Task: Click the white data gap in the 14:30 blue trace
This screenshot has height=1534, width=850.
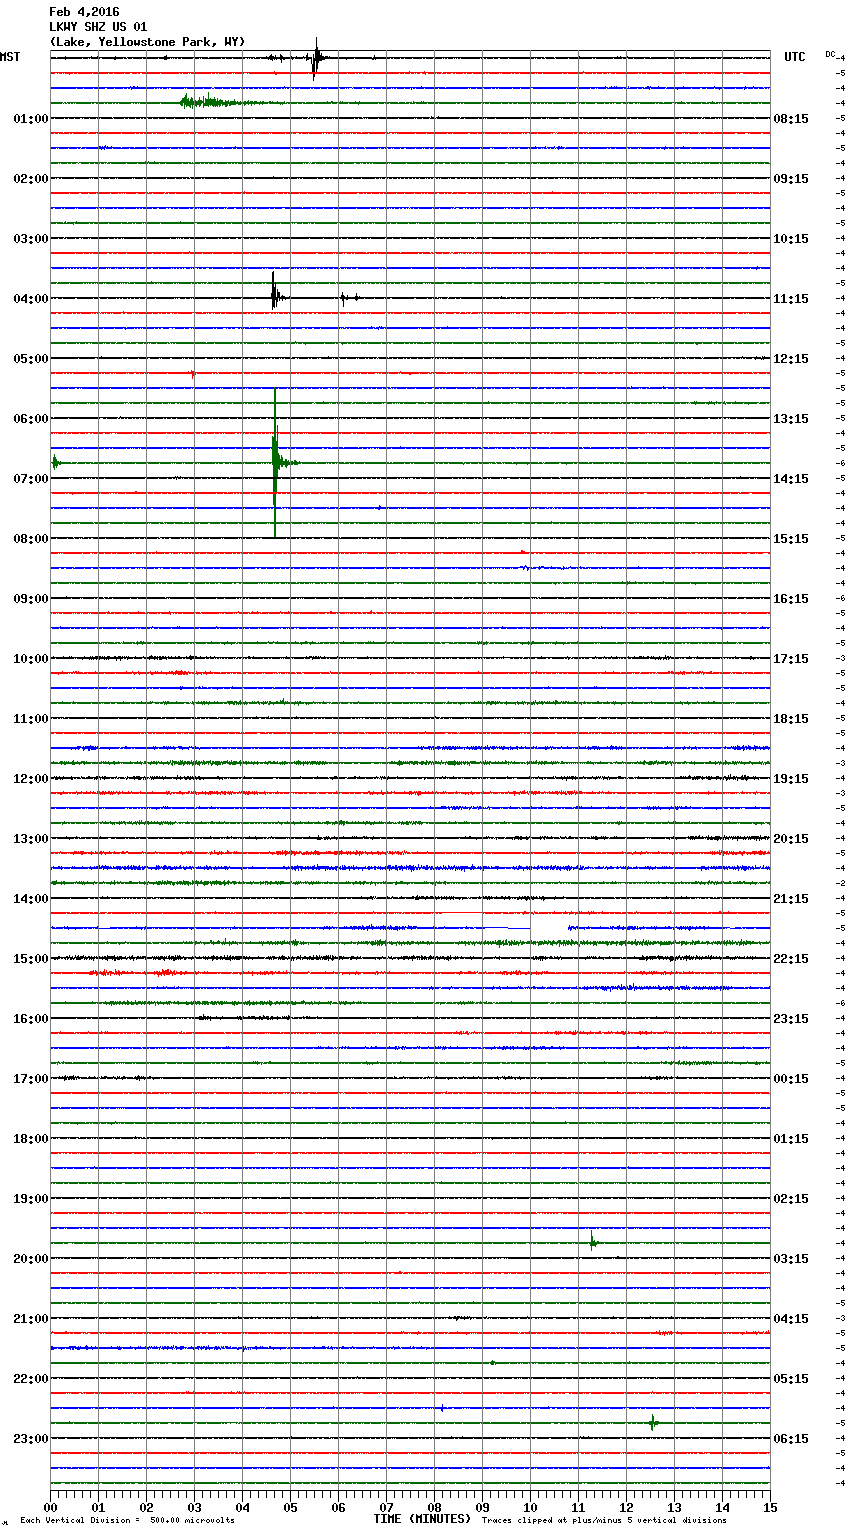Action: tap(548, 929)
